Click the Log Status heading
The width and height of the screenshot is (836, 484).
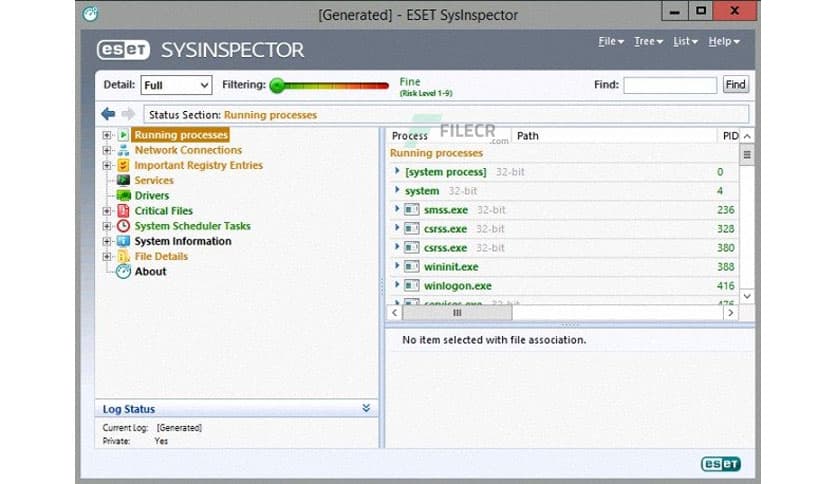point(128,409)
